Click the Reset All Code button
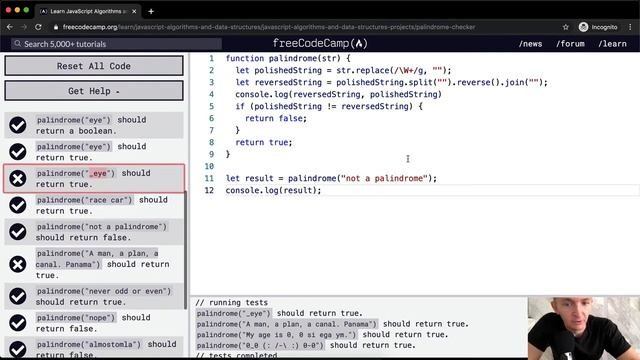The width and height of the screenshot is (640, 360). tap(94, 66)
